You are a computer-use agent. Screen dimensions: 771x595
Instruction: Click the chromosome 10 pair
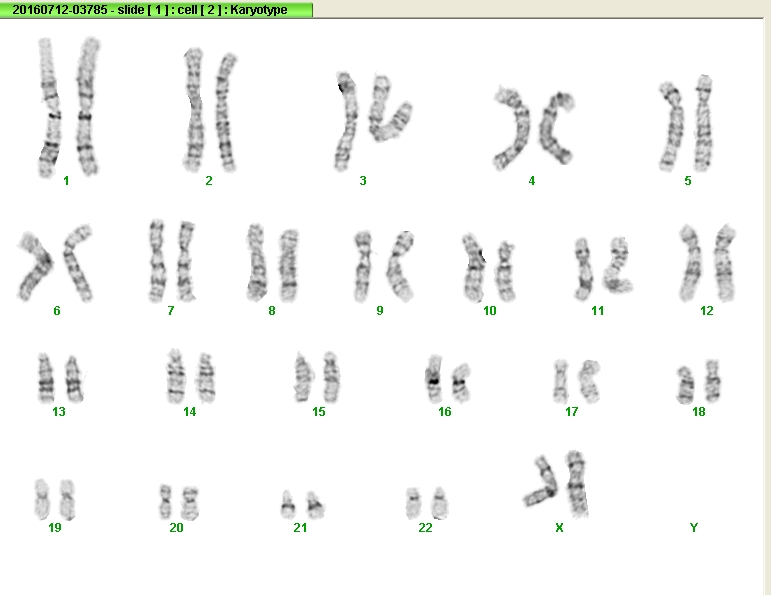(x=489, y=267)
